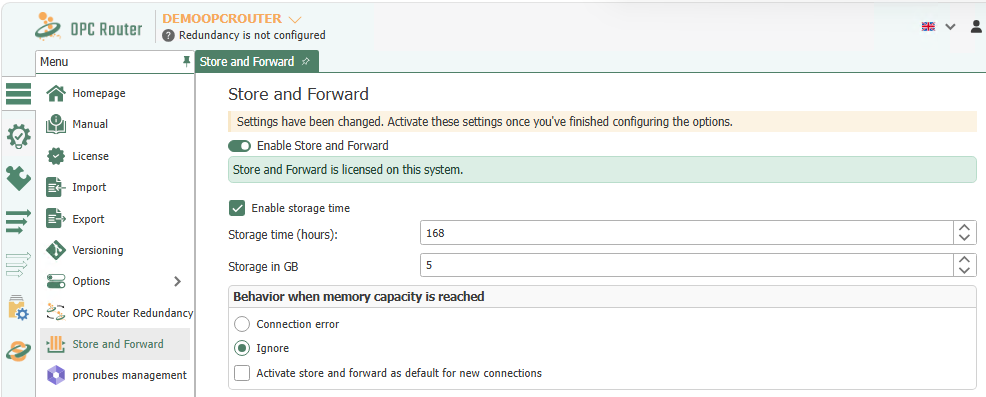The image size is (986, 397).
Task: Click the Versioning git icon
Action: (x=56, y=250)
